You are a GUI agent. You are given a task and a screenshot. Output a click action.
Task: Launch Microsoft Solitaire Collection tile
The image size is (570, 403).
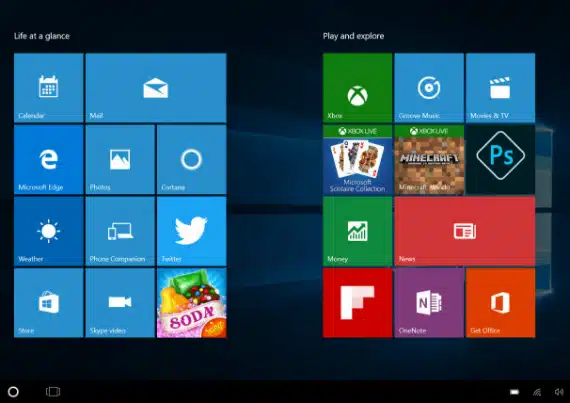pos(357,159)
